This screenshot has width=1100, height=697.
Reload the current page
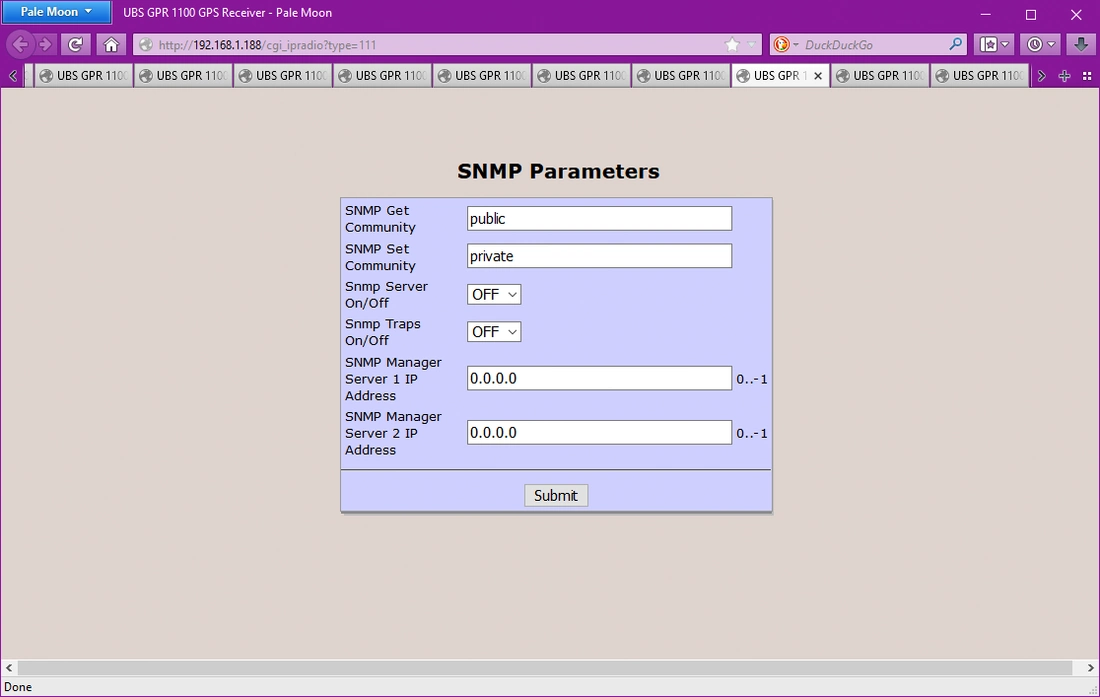point(75,45)
